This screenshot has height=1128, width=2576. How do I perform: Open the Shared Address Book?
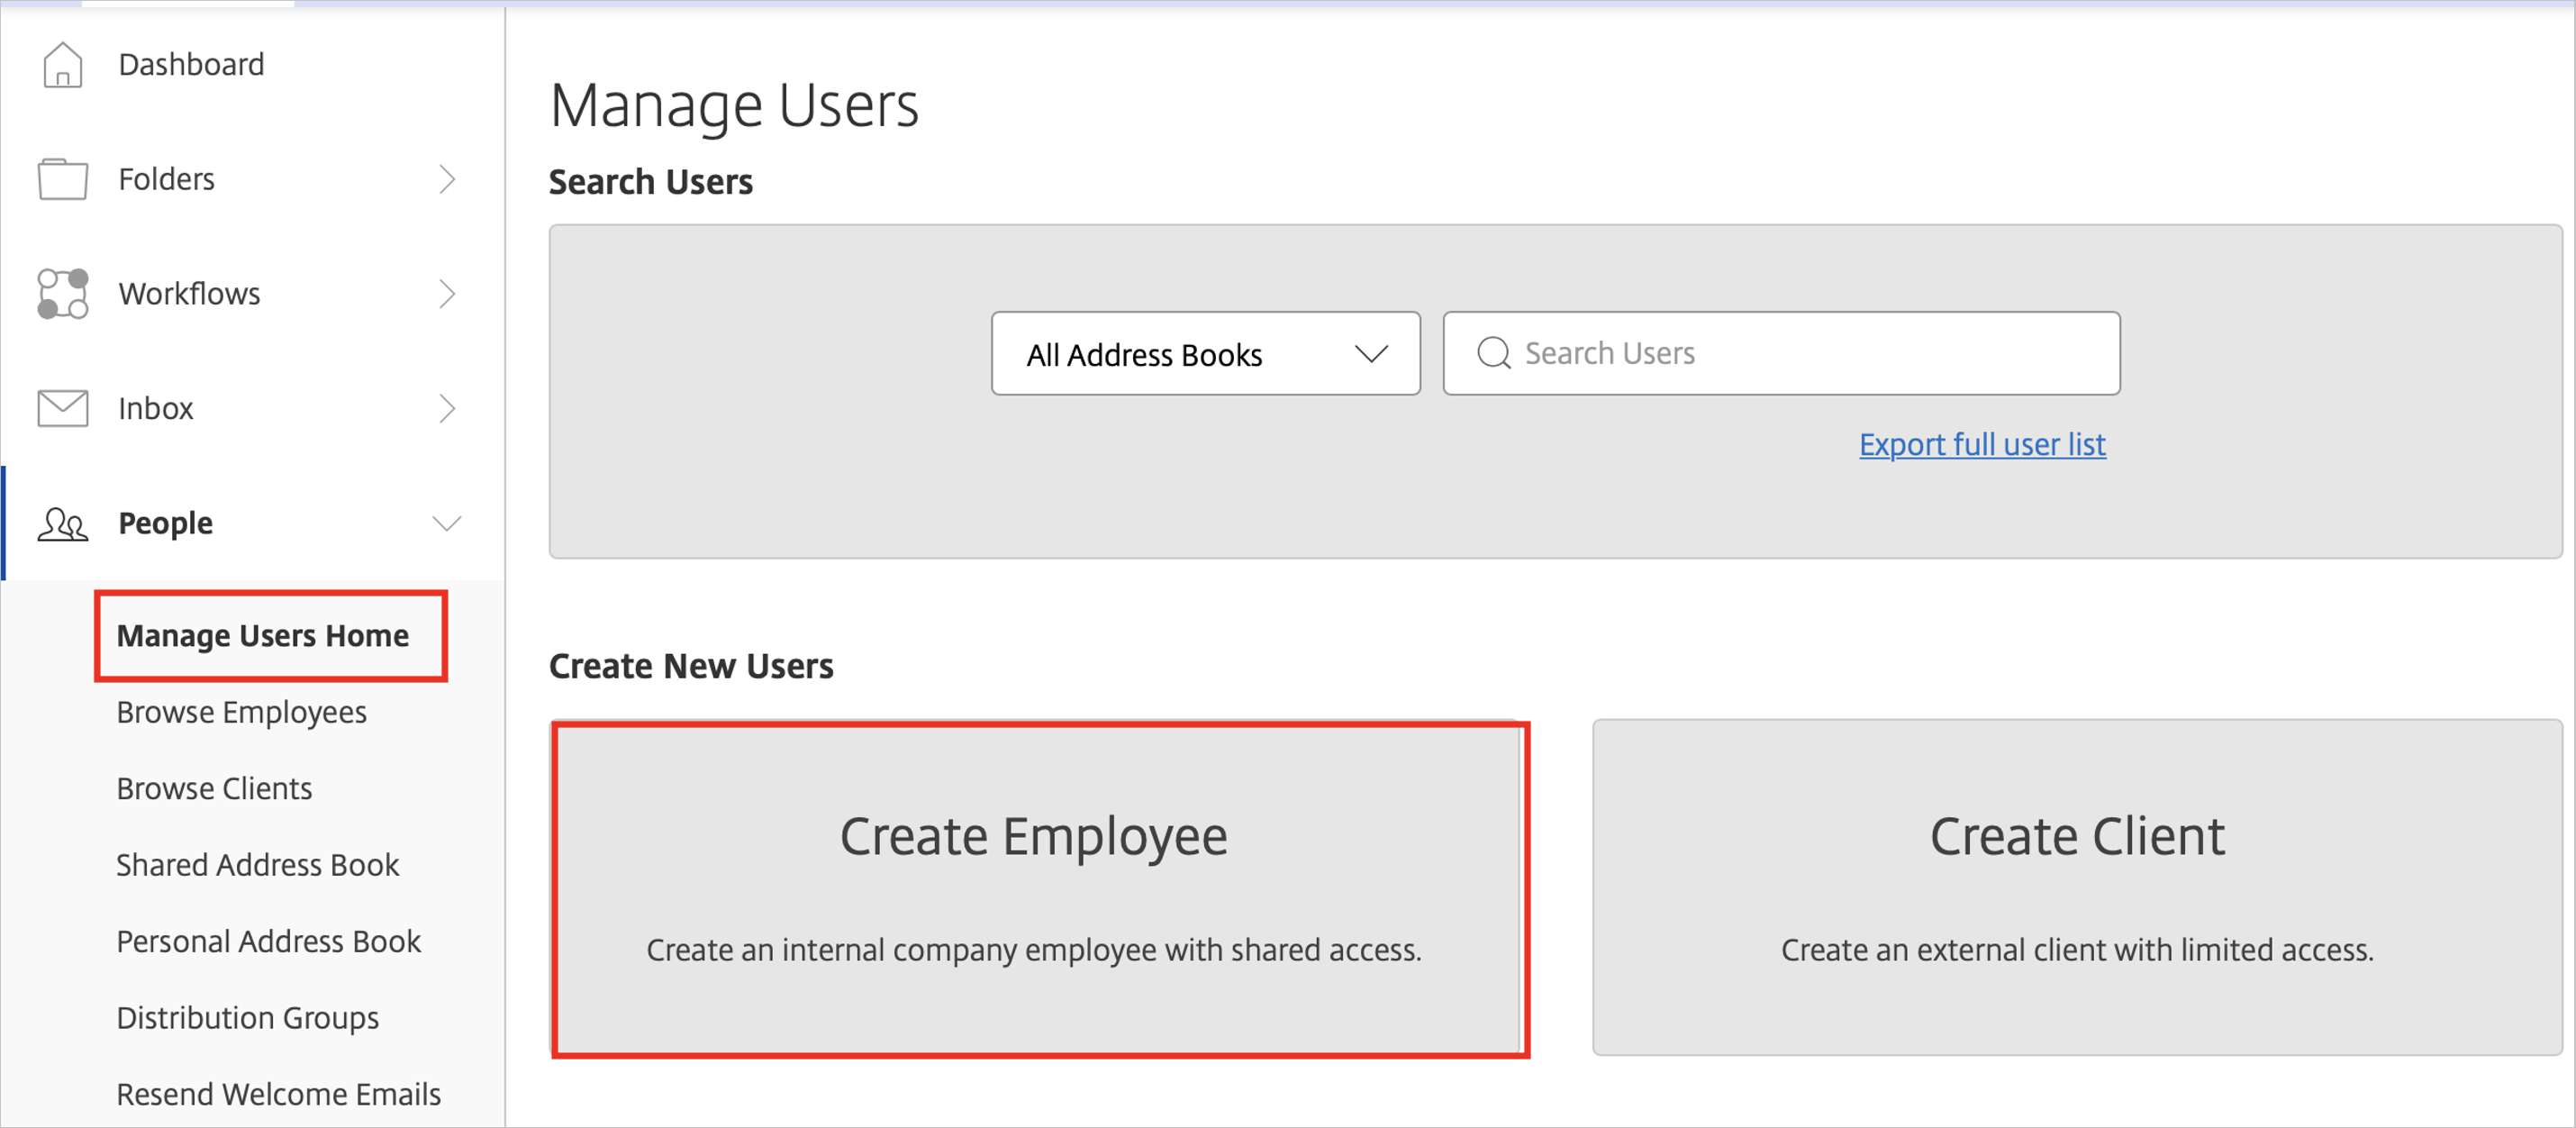258,864
